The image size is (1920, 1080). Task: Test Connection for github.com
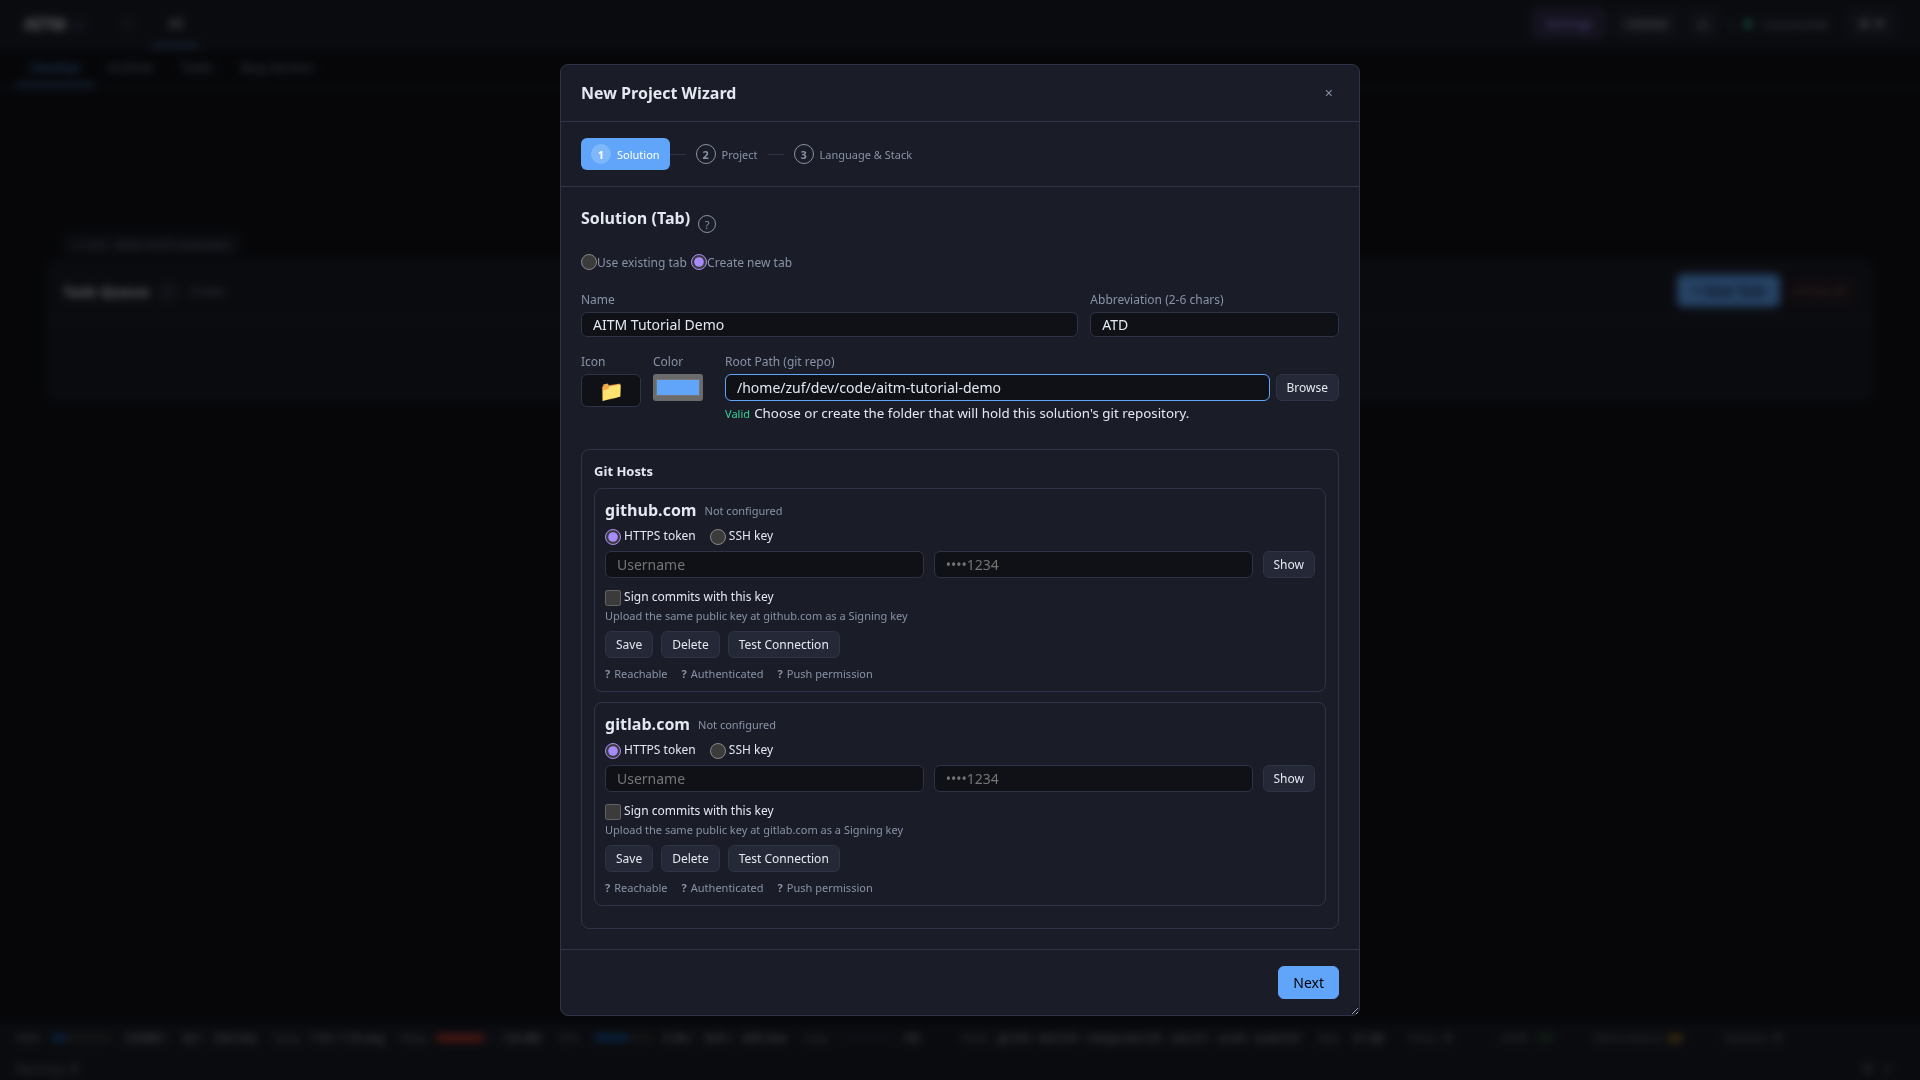(784, 645)
